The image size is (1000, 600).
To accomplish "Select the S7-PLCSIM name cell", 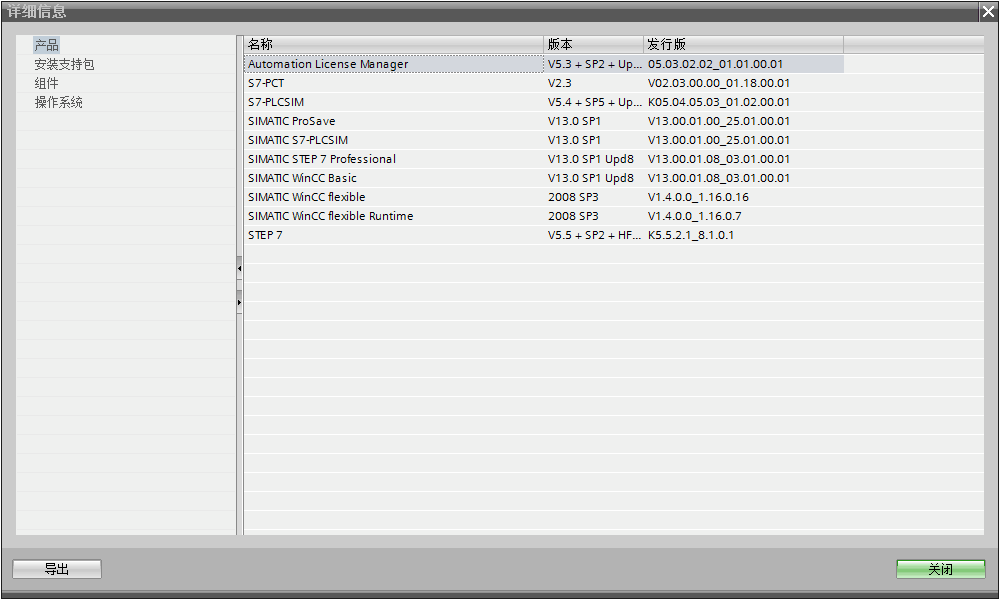I will (x=393, y=102).
